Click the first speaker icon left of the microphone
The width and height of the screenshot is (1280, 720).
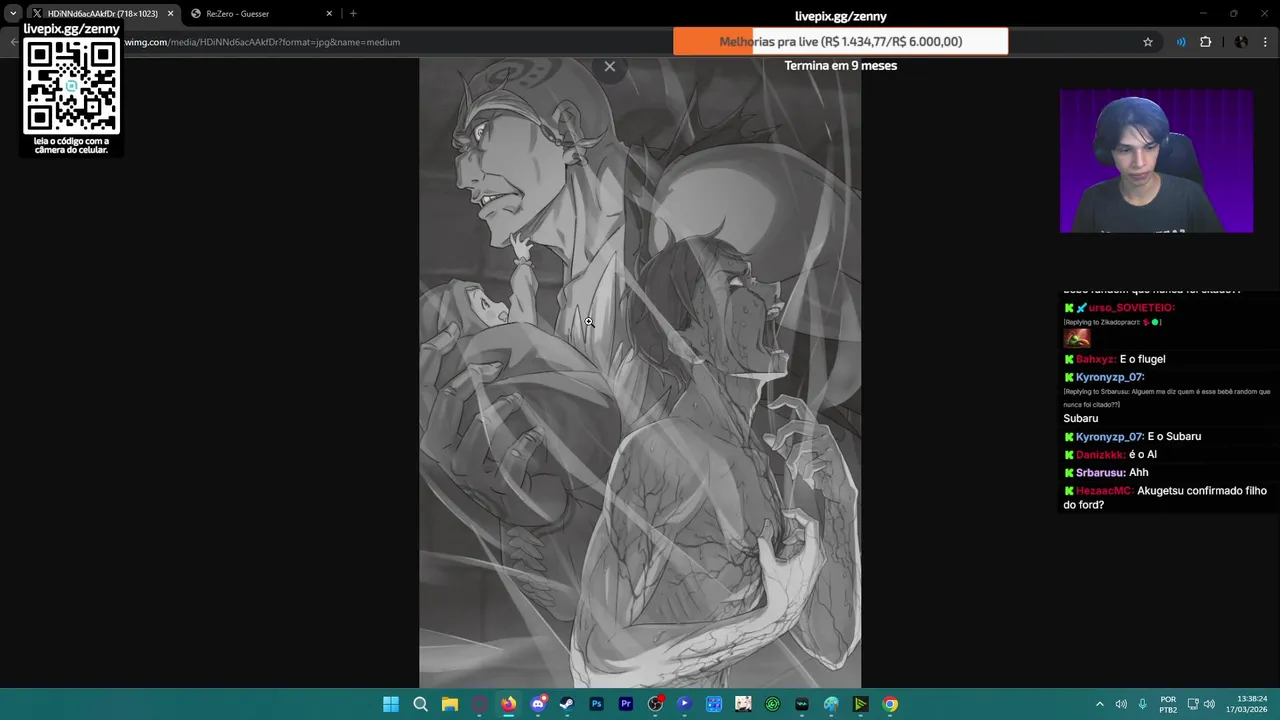tap(1121, 704)
